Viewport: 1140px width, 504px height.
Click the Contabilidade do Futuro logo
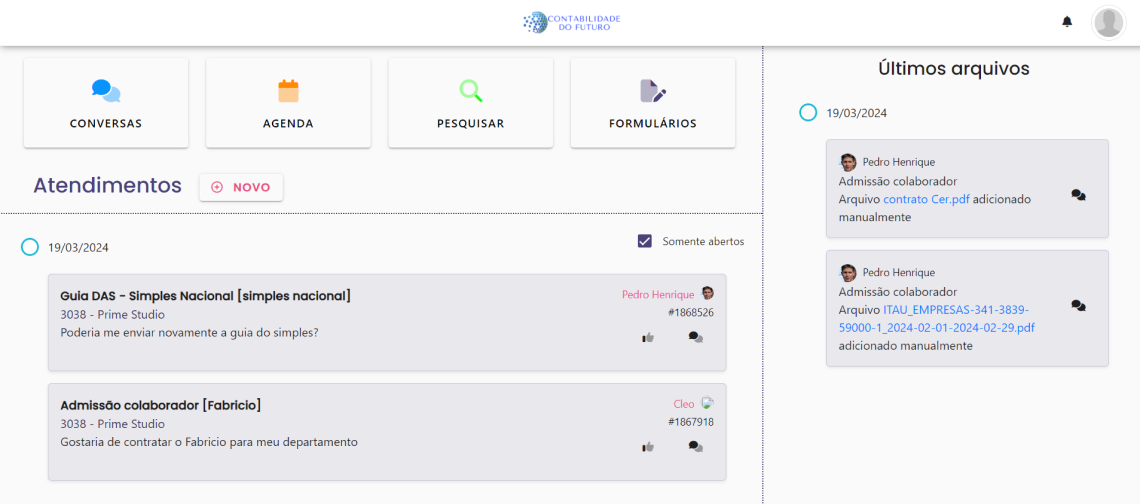pos(571,22)
